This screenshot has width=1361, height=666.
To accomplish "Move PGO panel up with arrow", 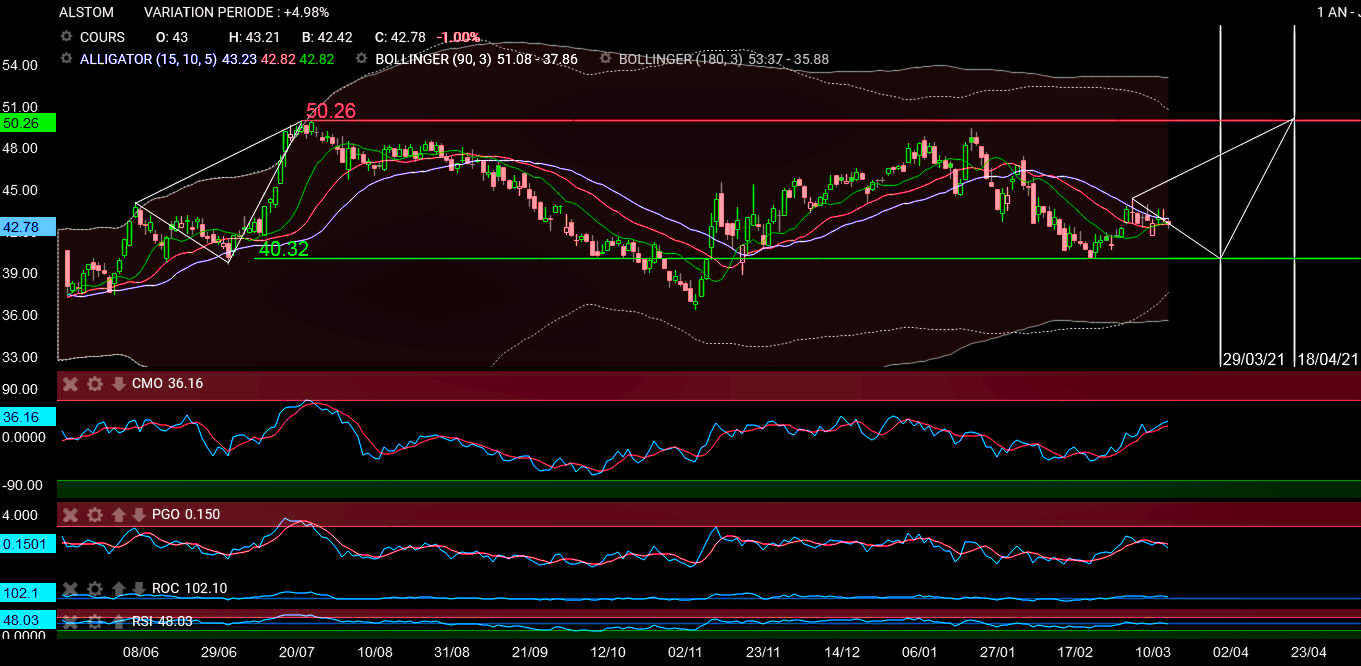I will (118, 514).
